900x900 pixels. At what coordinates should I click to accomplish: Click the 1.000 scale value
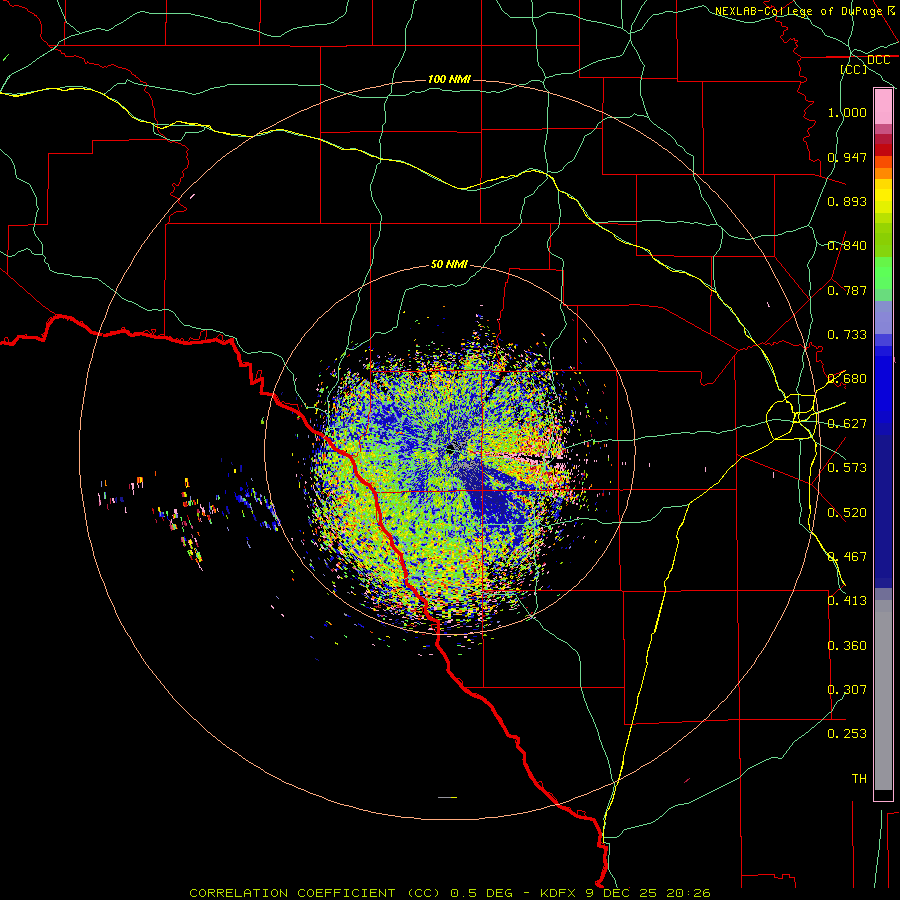(x=847, y=112)
